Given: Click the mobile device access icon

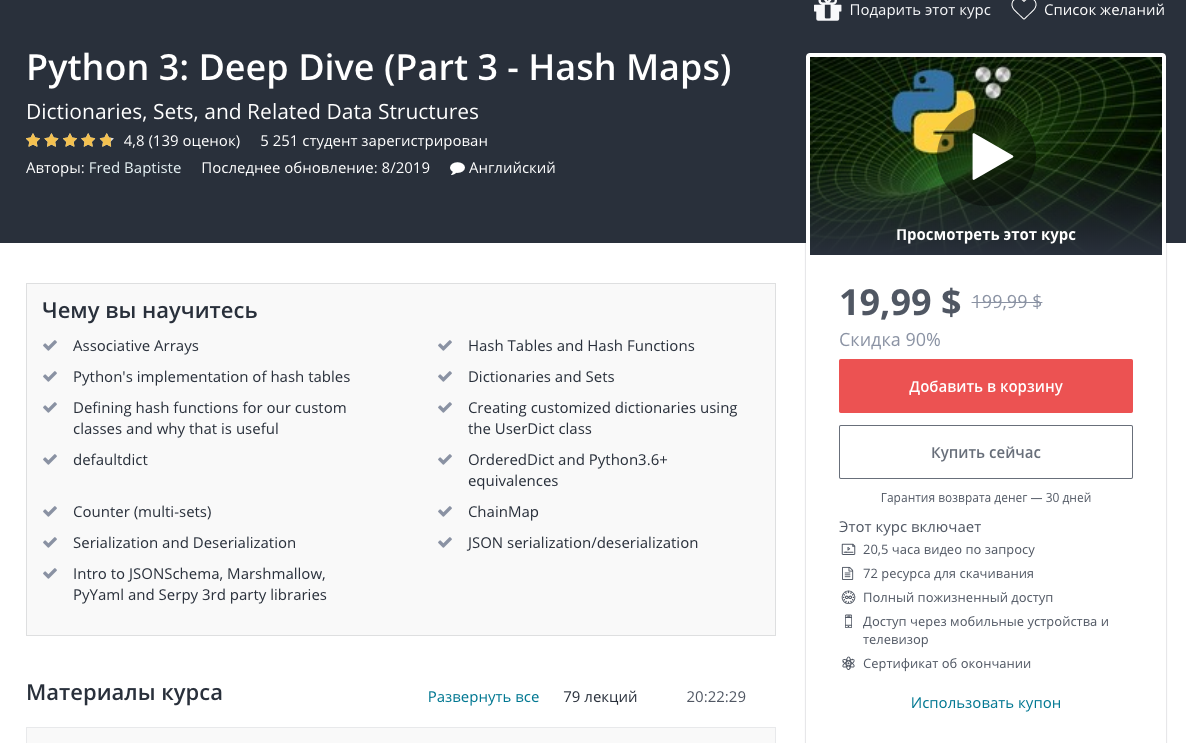Looking at the screenshot, I should pyautogui.click(x=848, y=621).
